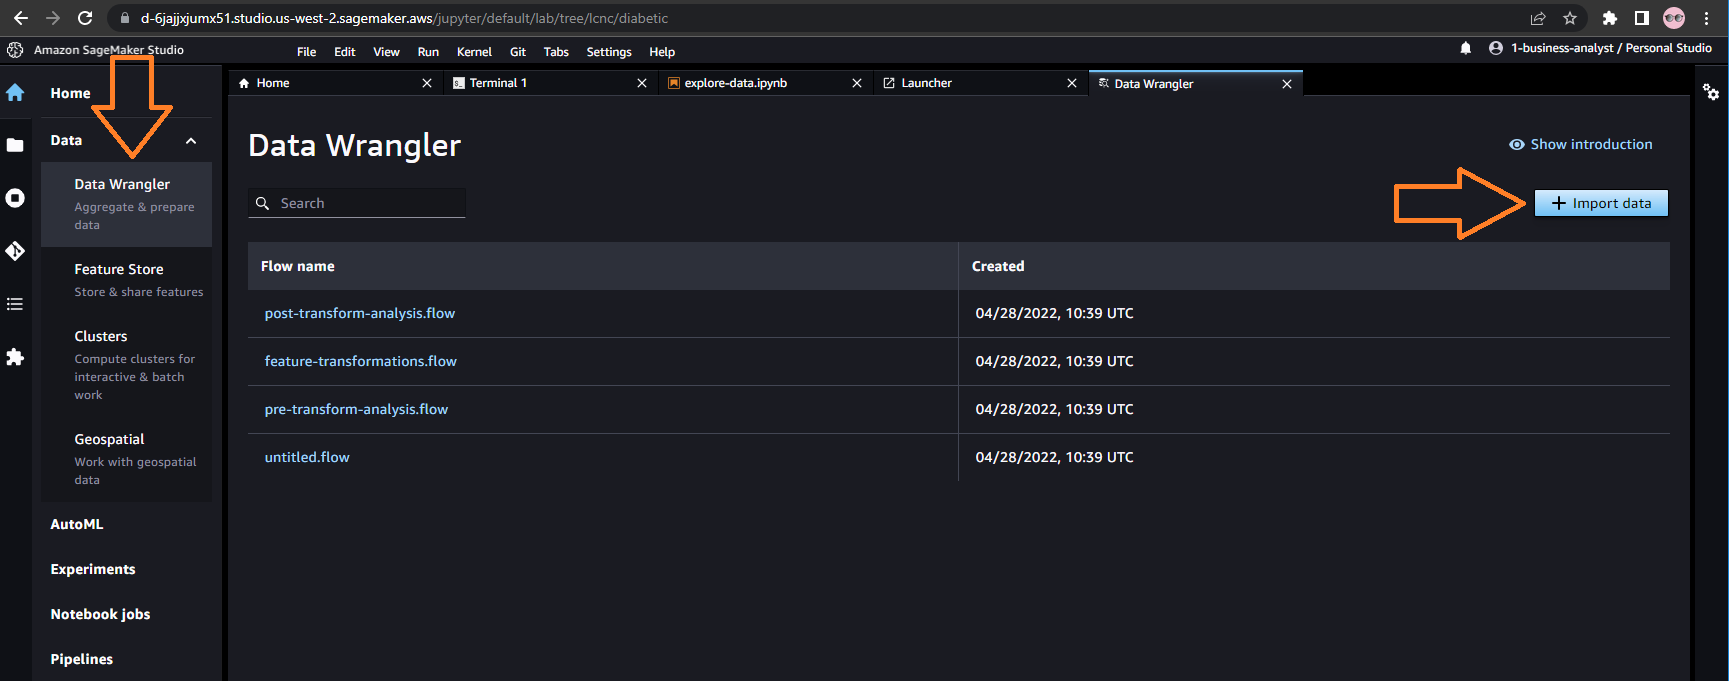Collapse the Data section chevron
The height and width of the screenshot is (681, 1729).
191,141
